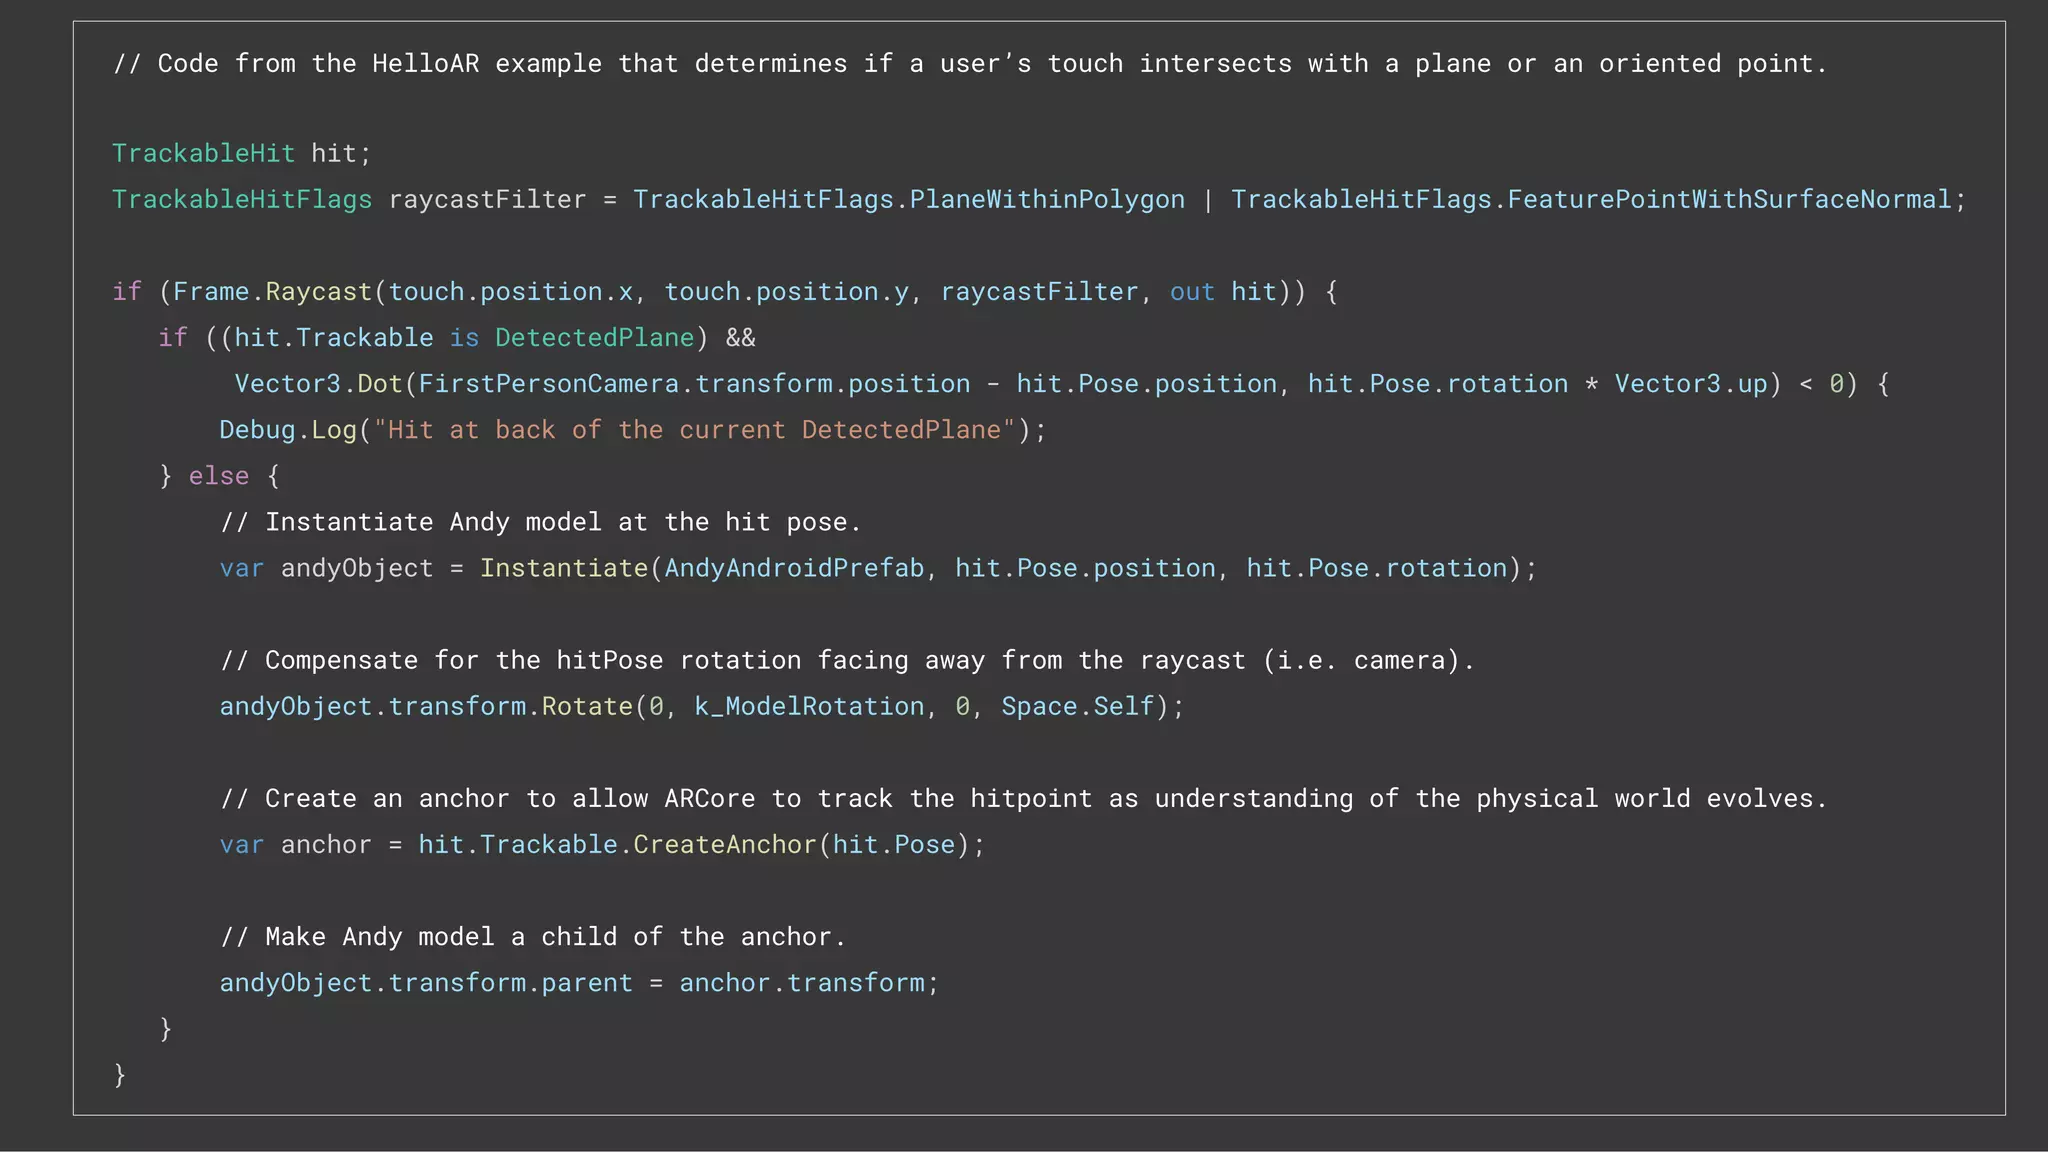Click 'touch.position.x' argument

point(511,292)
